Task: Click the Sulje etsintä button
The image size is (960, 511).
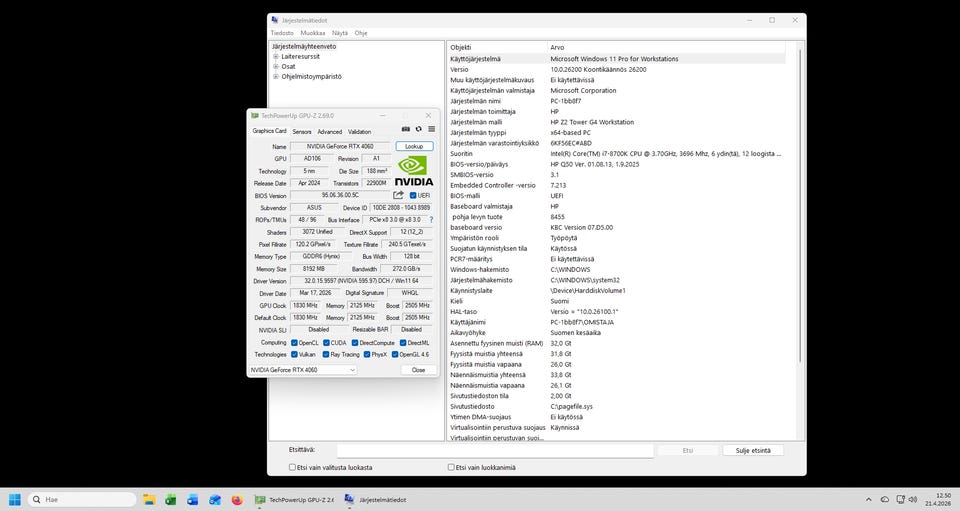Action: tap(753, 450)
